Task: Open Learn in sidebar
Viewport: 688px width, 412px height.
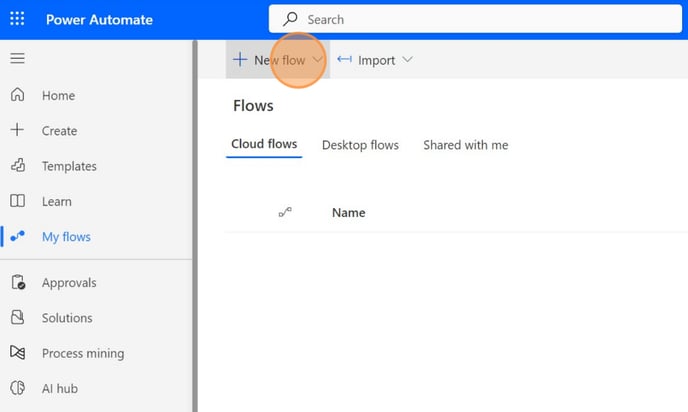Action: pyautogui.click(x=57, y=201)
